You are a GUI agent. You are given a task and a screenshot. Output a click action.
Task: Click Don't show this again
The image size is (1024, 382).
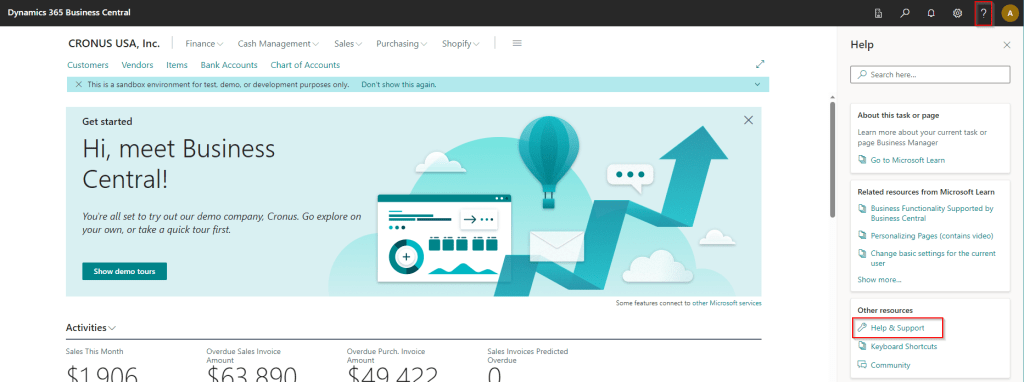(x=398, y=84)
